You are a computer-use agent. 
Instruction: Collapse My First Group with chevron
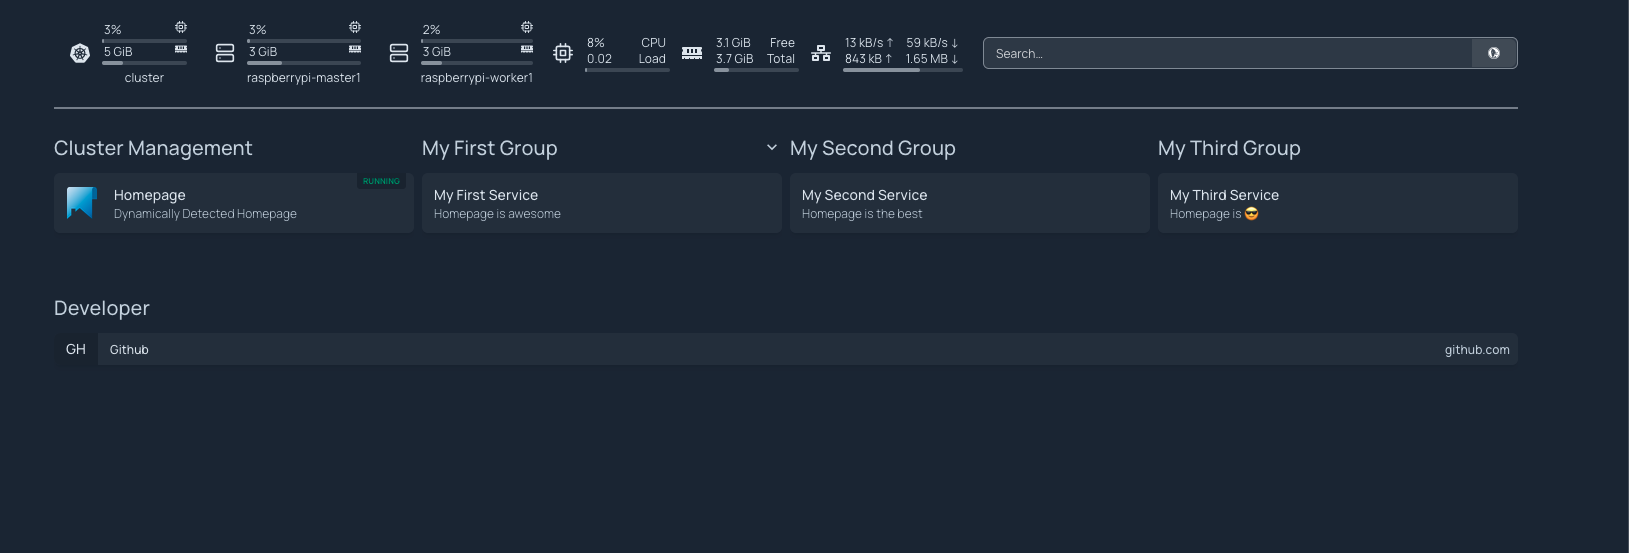coord(771,148)
